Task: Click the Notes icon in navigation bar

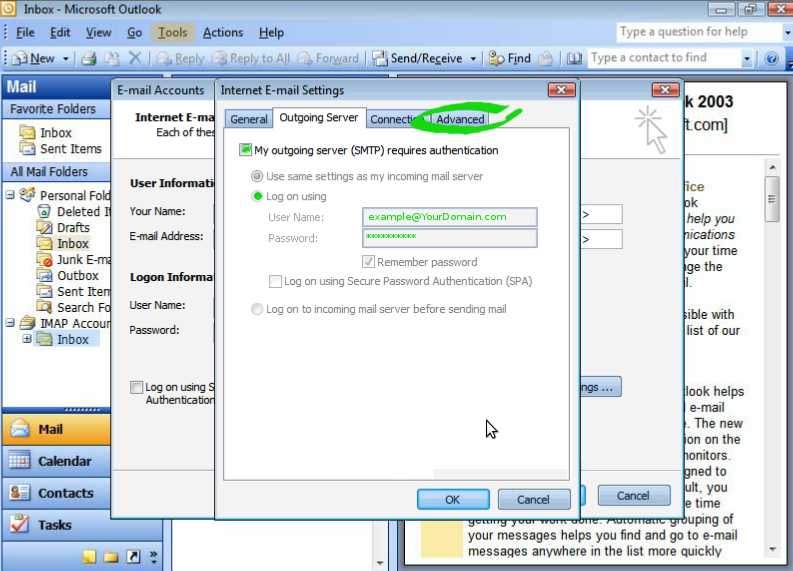Action: [x=89, y=557]
